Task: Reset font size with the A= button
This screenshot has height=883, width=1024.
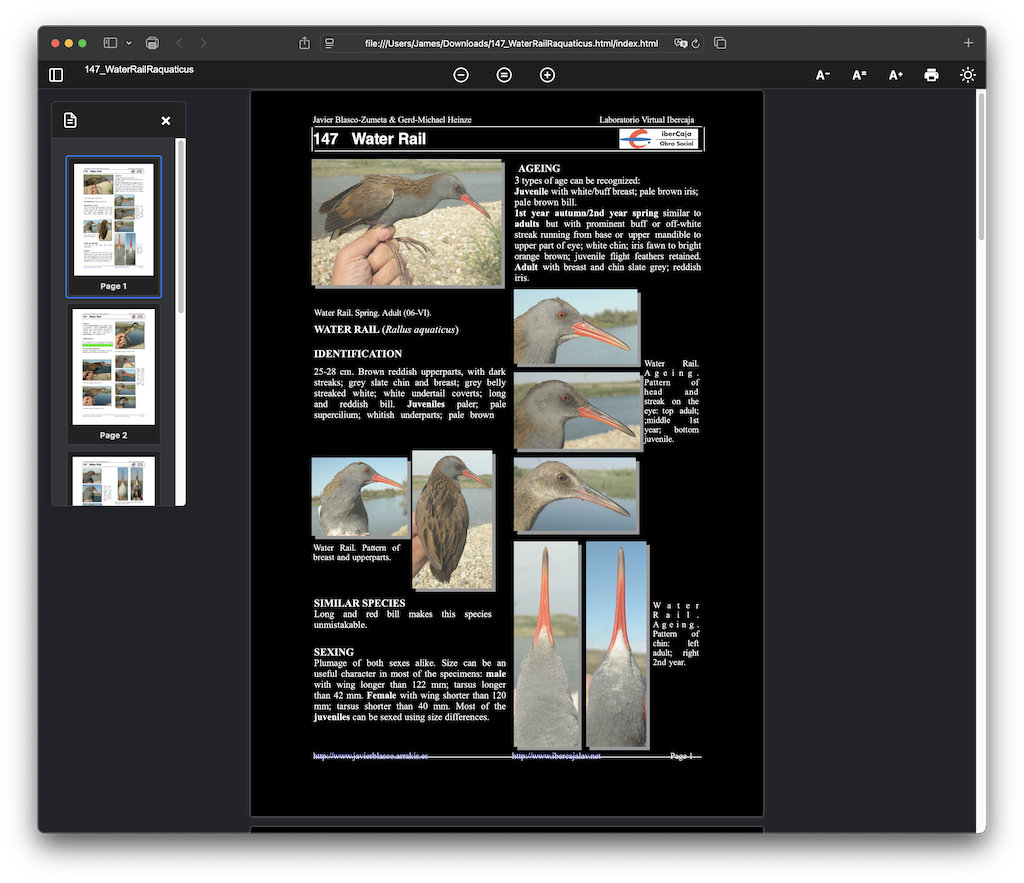Action: coord(859,75)
